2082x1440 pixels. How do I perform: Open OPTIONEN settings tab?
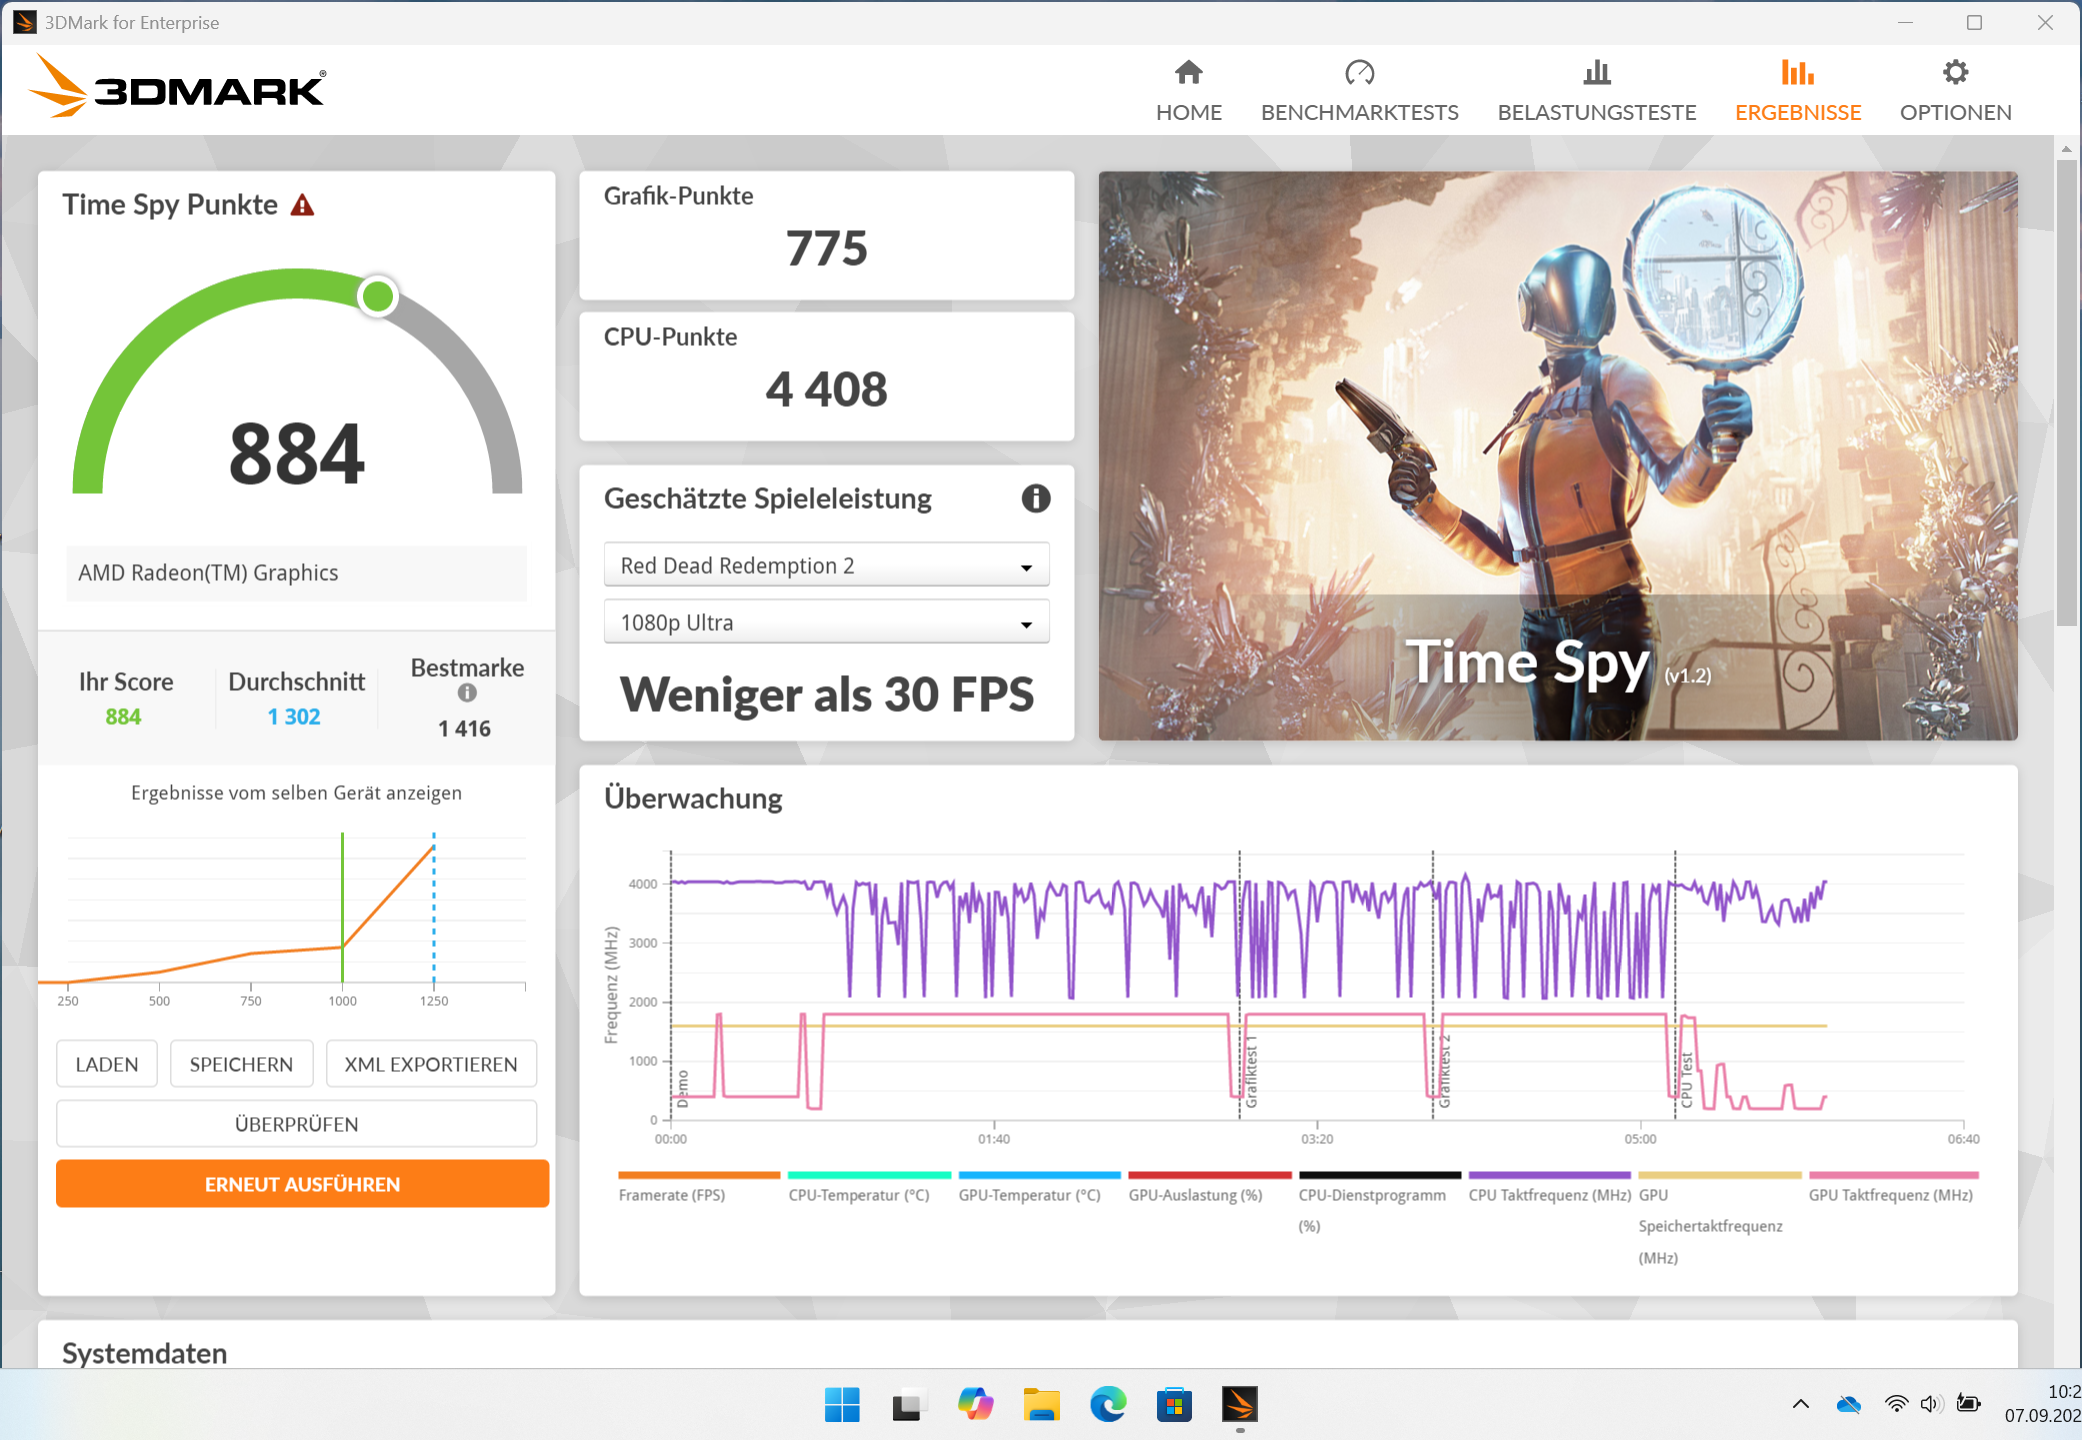click(x=1955, y=91)
